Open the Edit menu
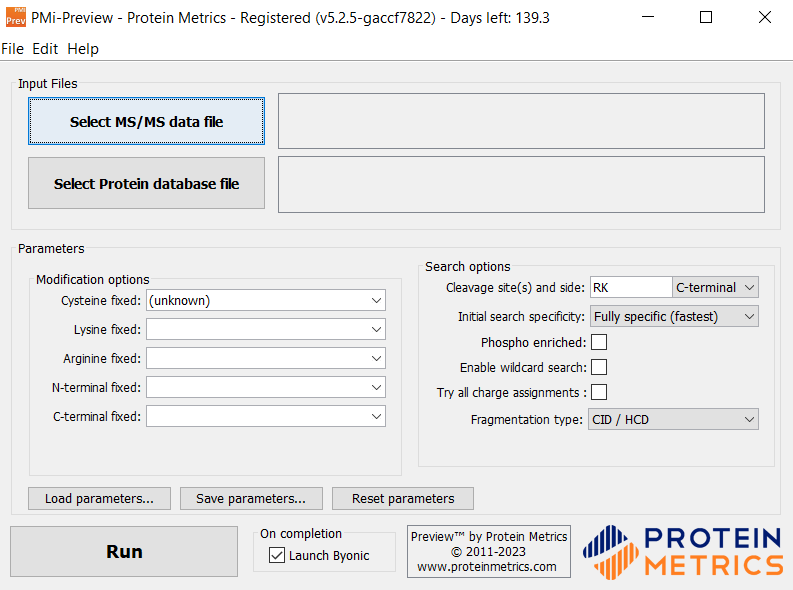 pyautogui.click(x=45, y=49)
